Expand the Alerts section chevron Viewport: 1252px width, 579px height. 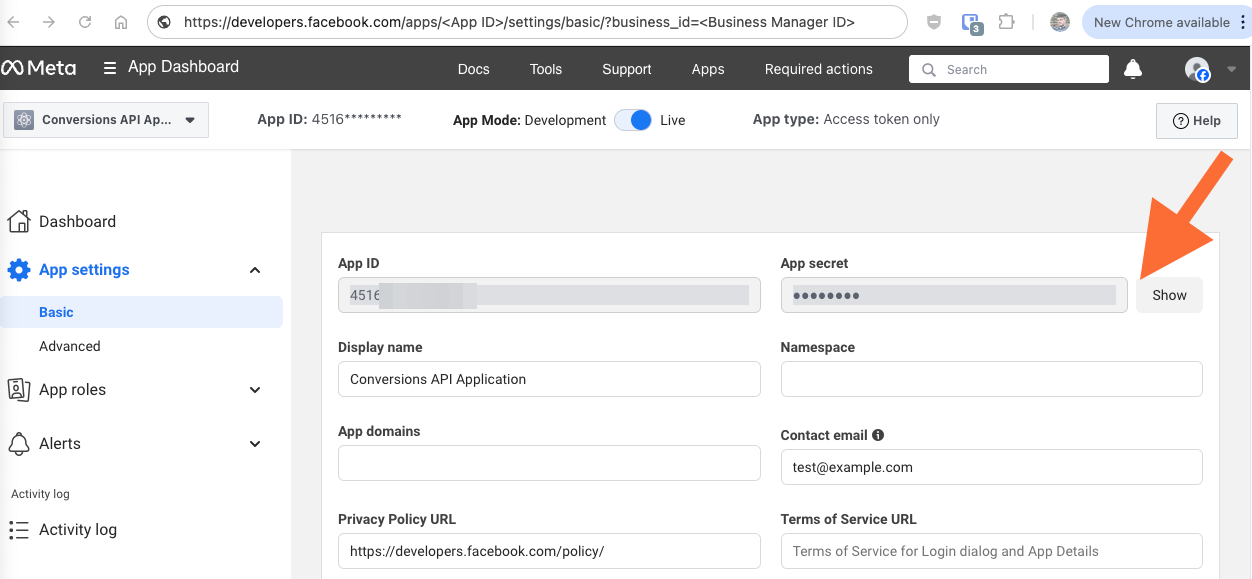coord(255,444)
